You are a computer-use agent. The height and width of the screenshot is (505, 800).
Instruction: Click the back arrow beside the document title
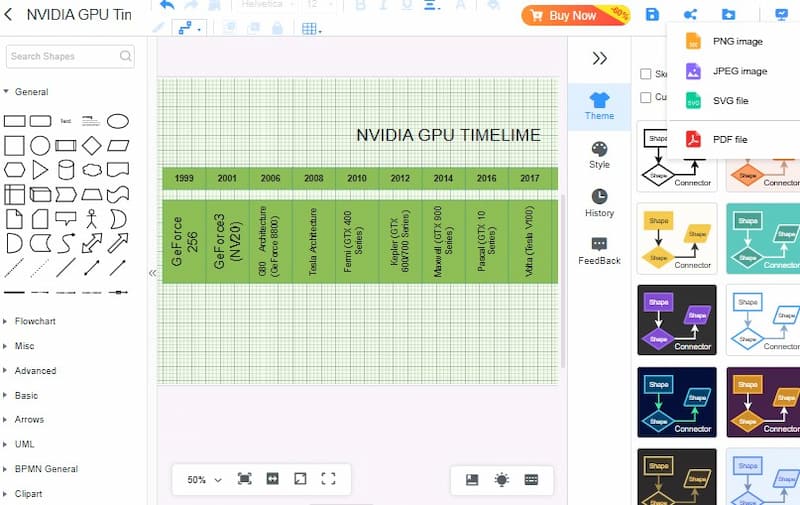pos(8,14)
